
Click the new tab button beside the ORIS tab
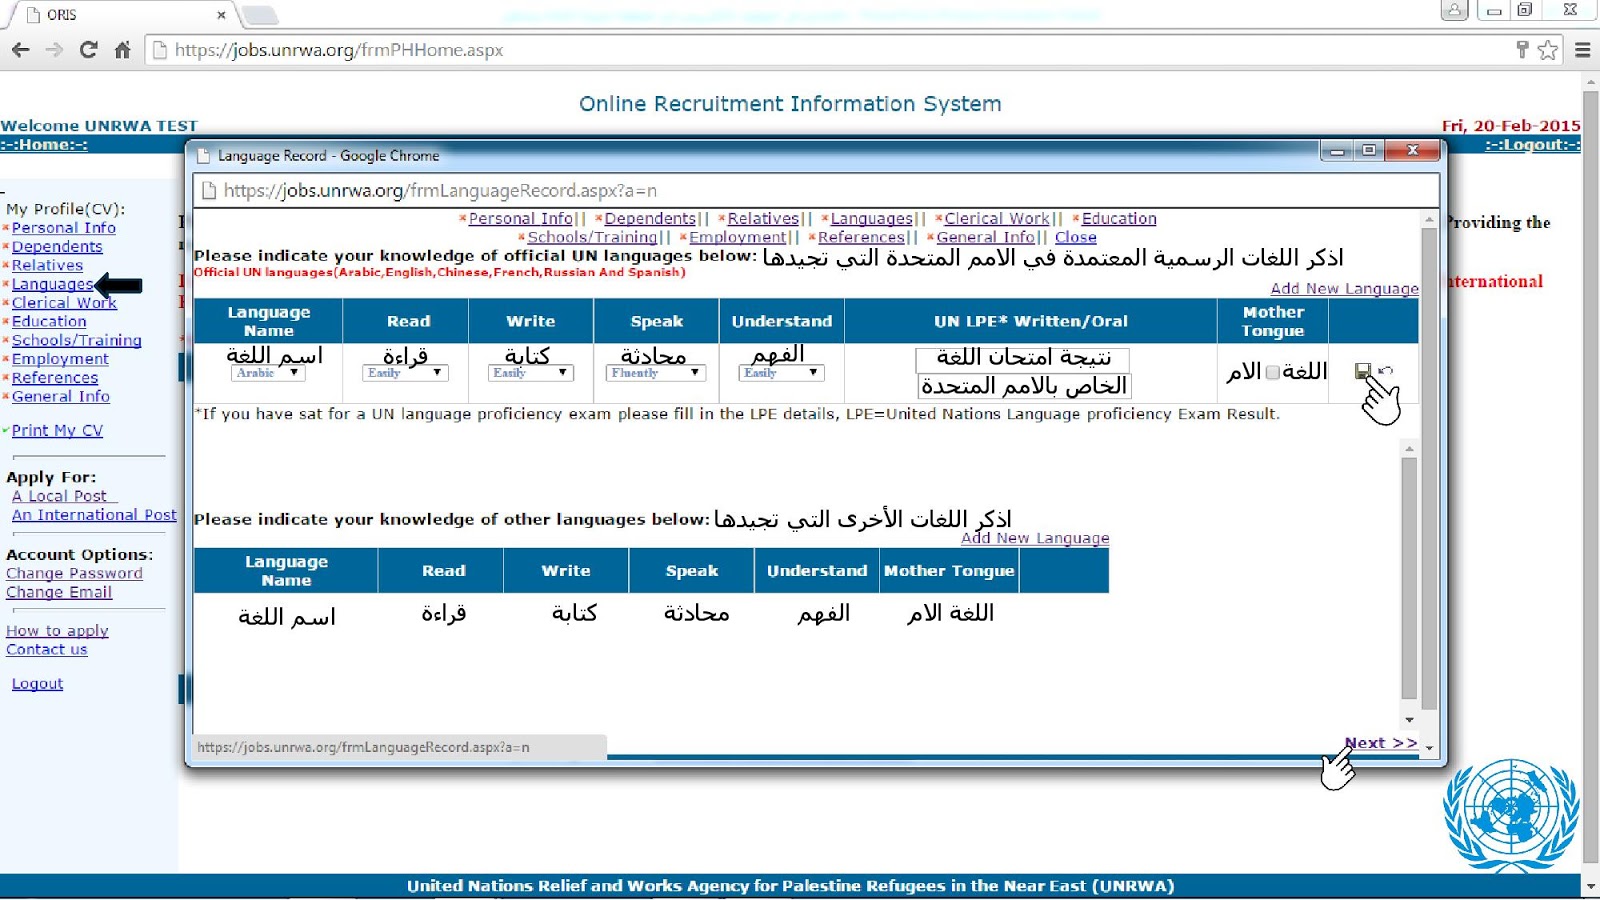point(259,15)
